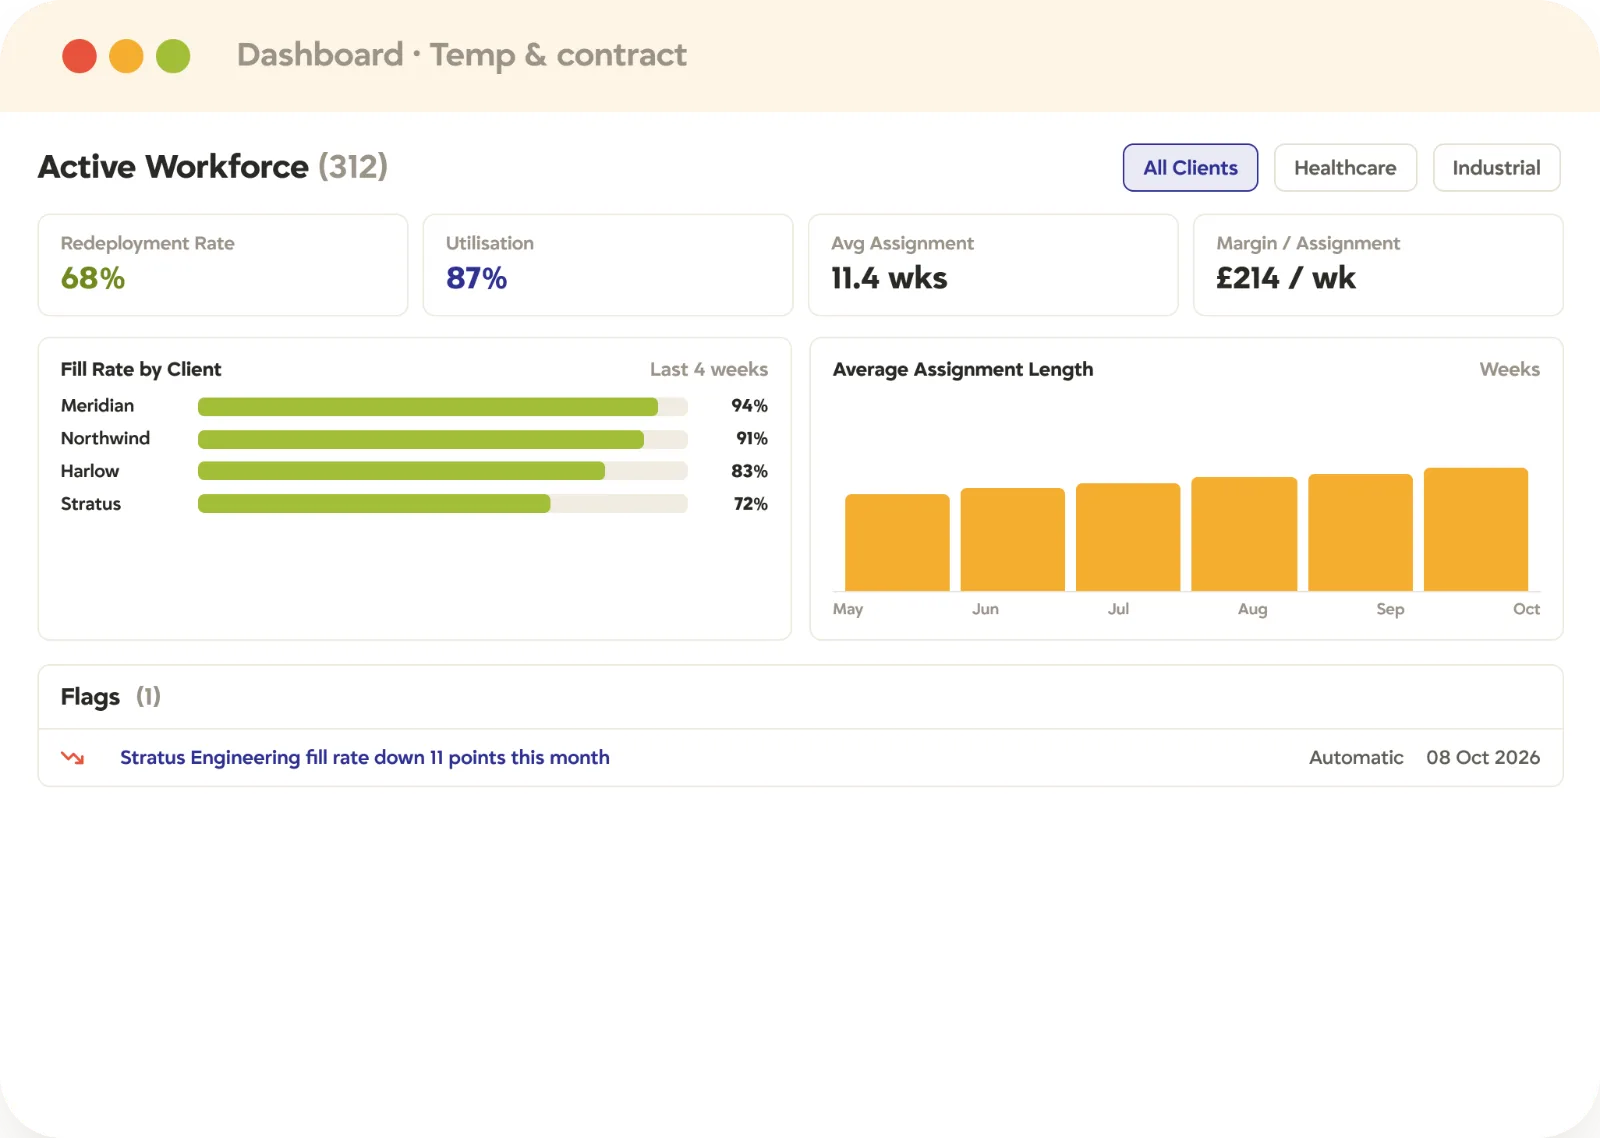Open the Margin / Assignment £214 card
This screenshot has width=1600, height=1138.
[x=1378, y=265]
